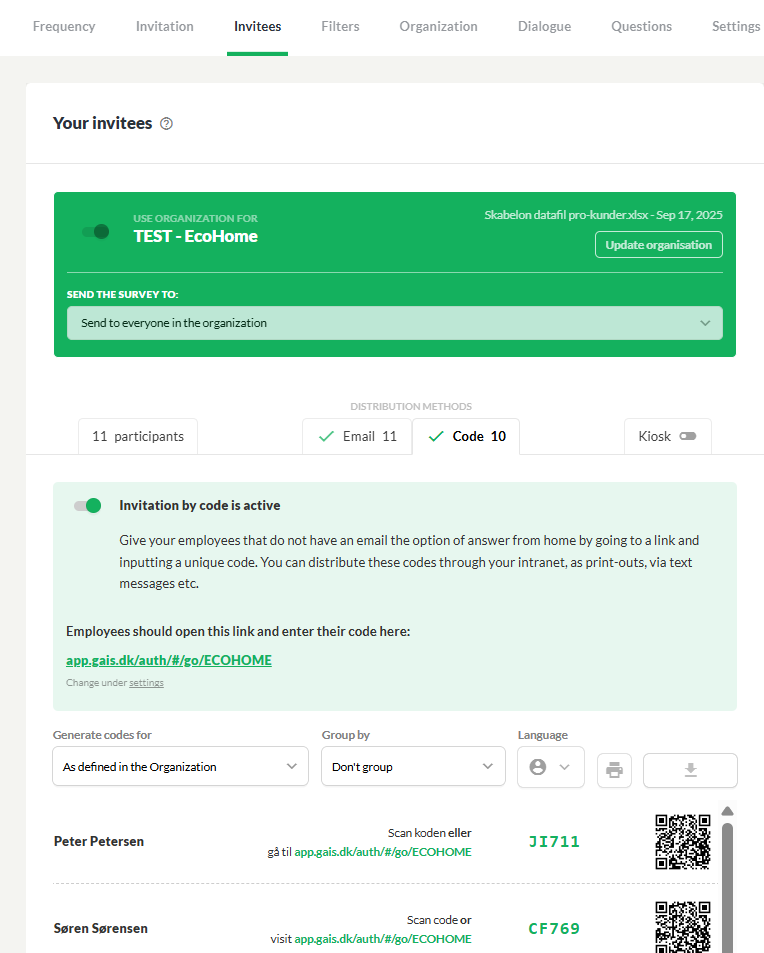Switch to the Filters tab
The height and width of the screenshot is (953, 764).
click(x=340, y=27)
